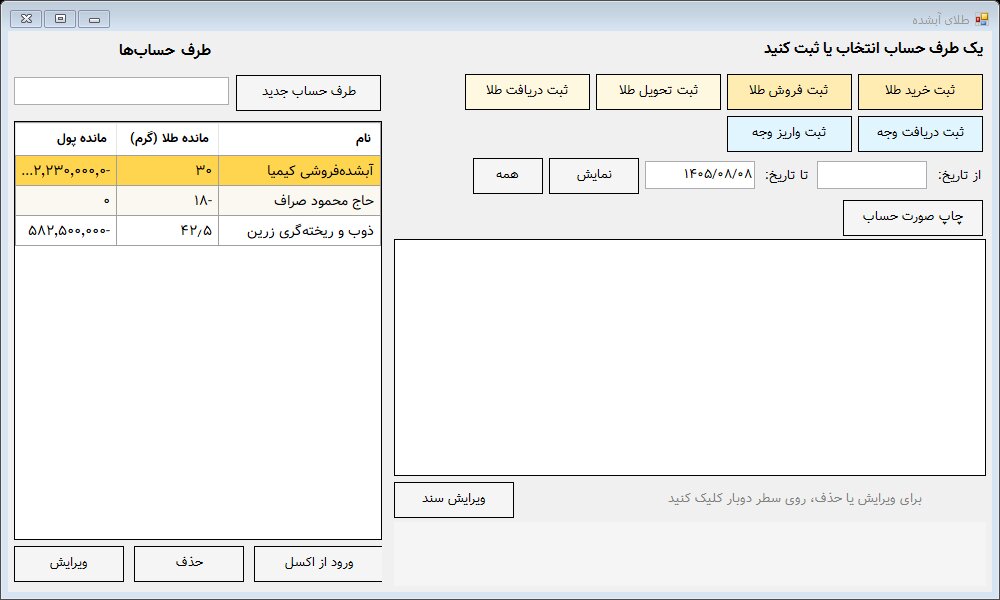Click the ثبت دریافت وجه button
This screenshot has width=1000, height=600.
click(x=920, y=134)
